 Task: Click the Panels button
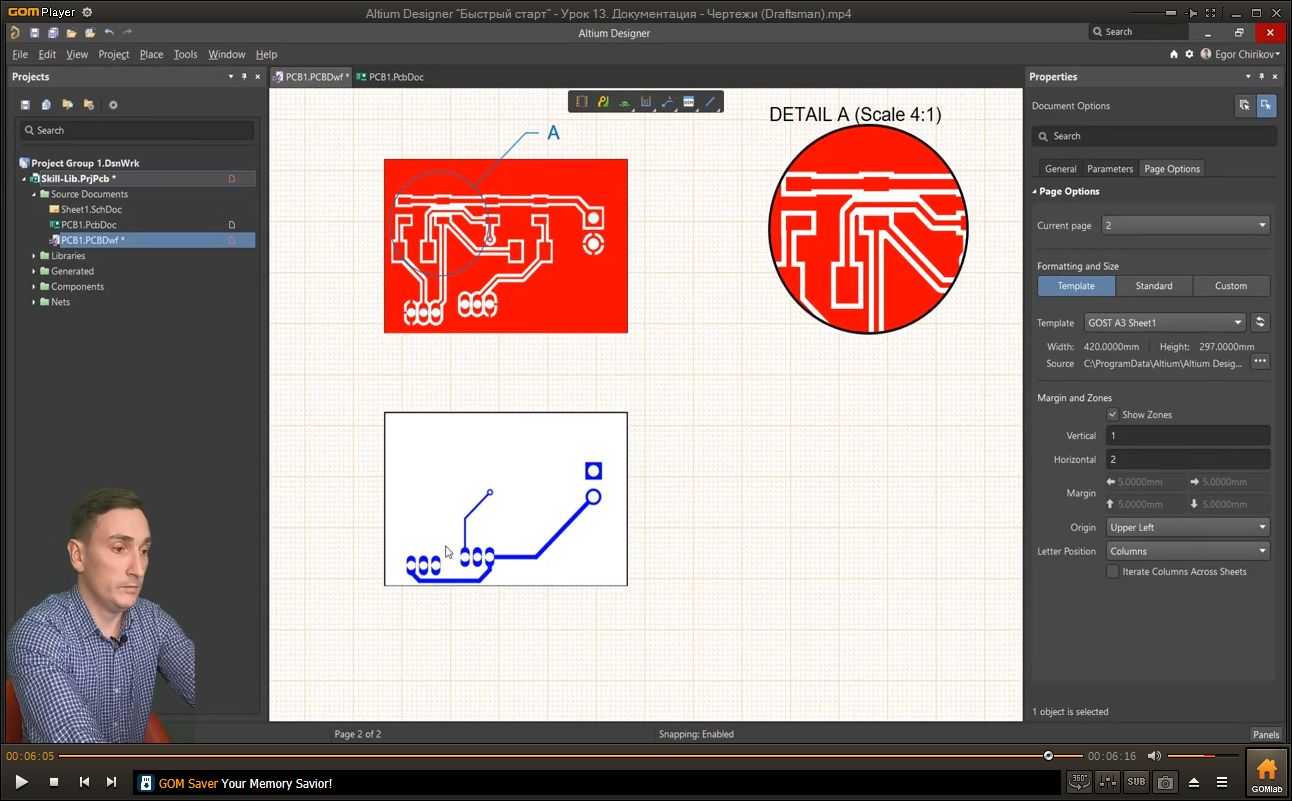1265,734
